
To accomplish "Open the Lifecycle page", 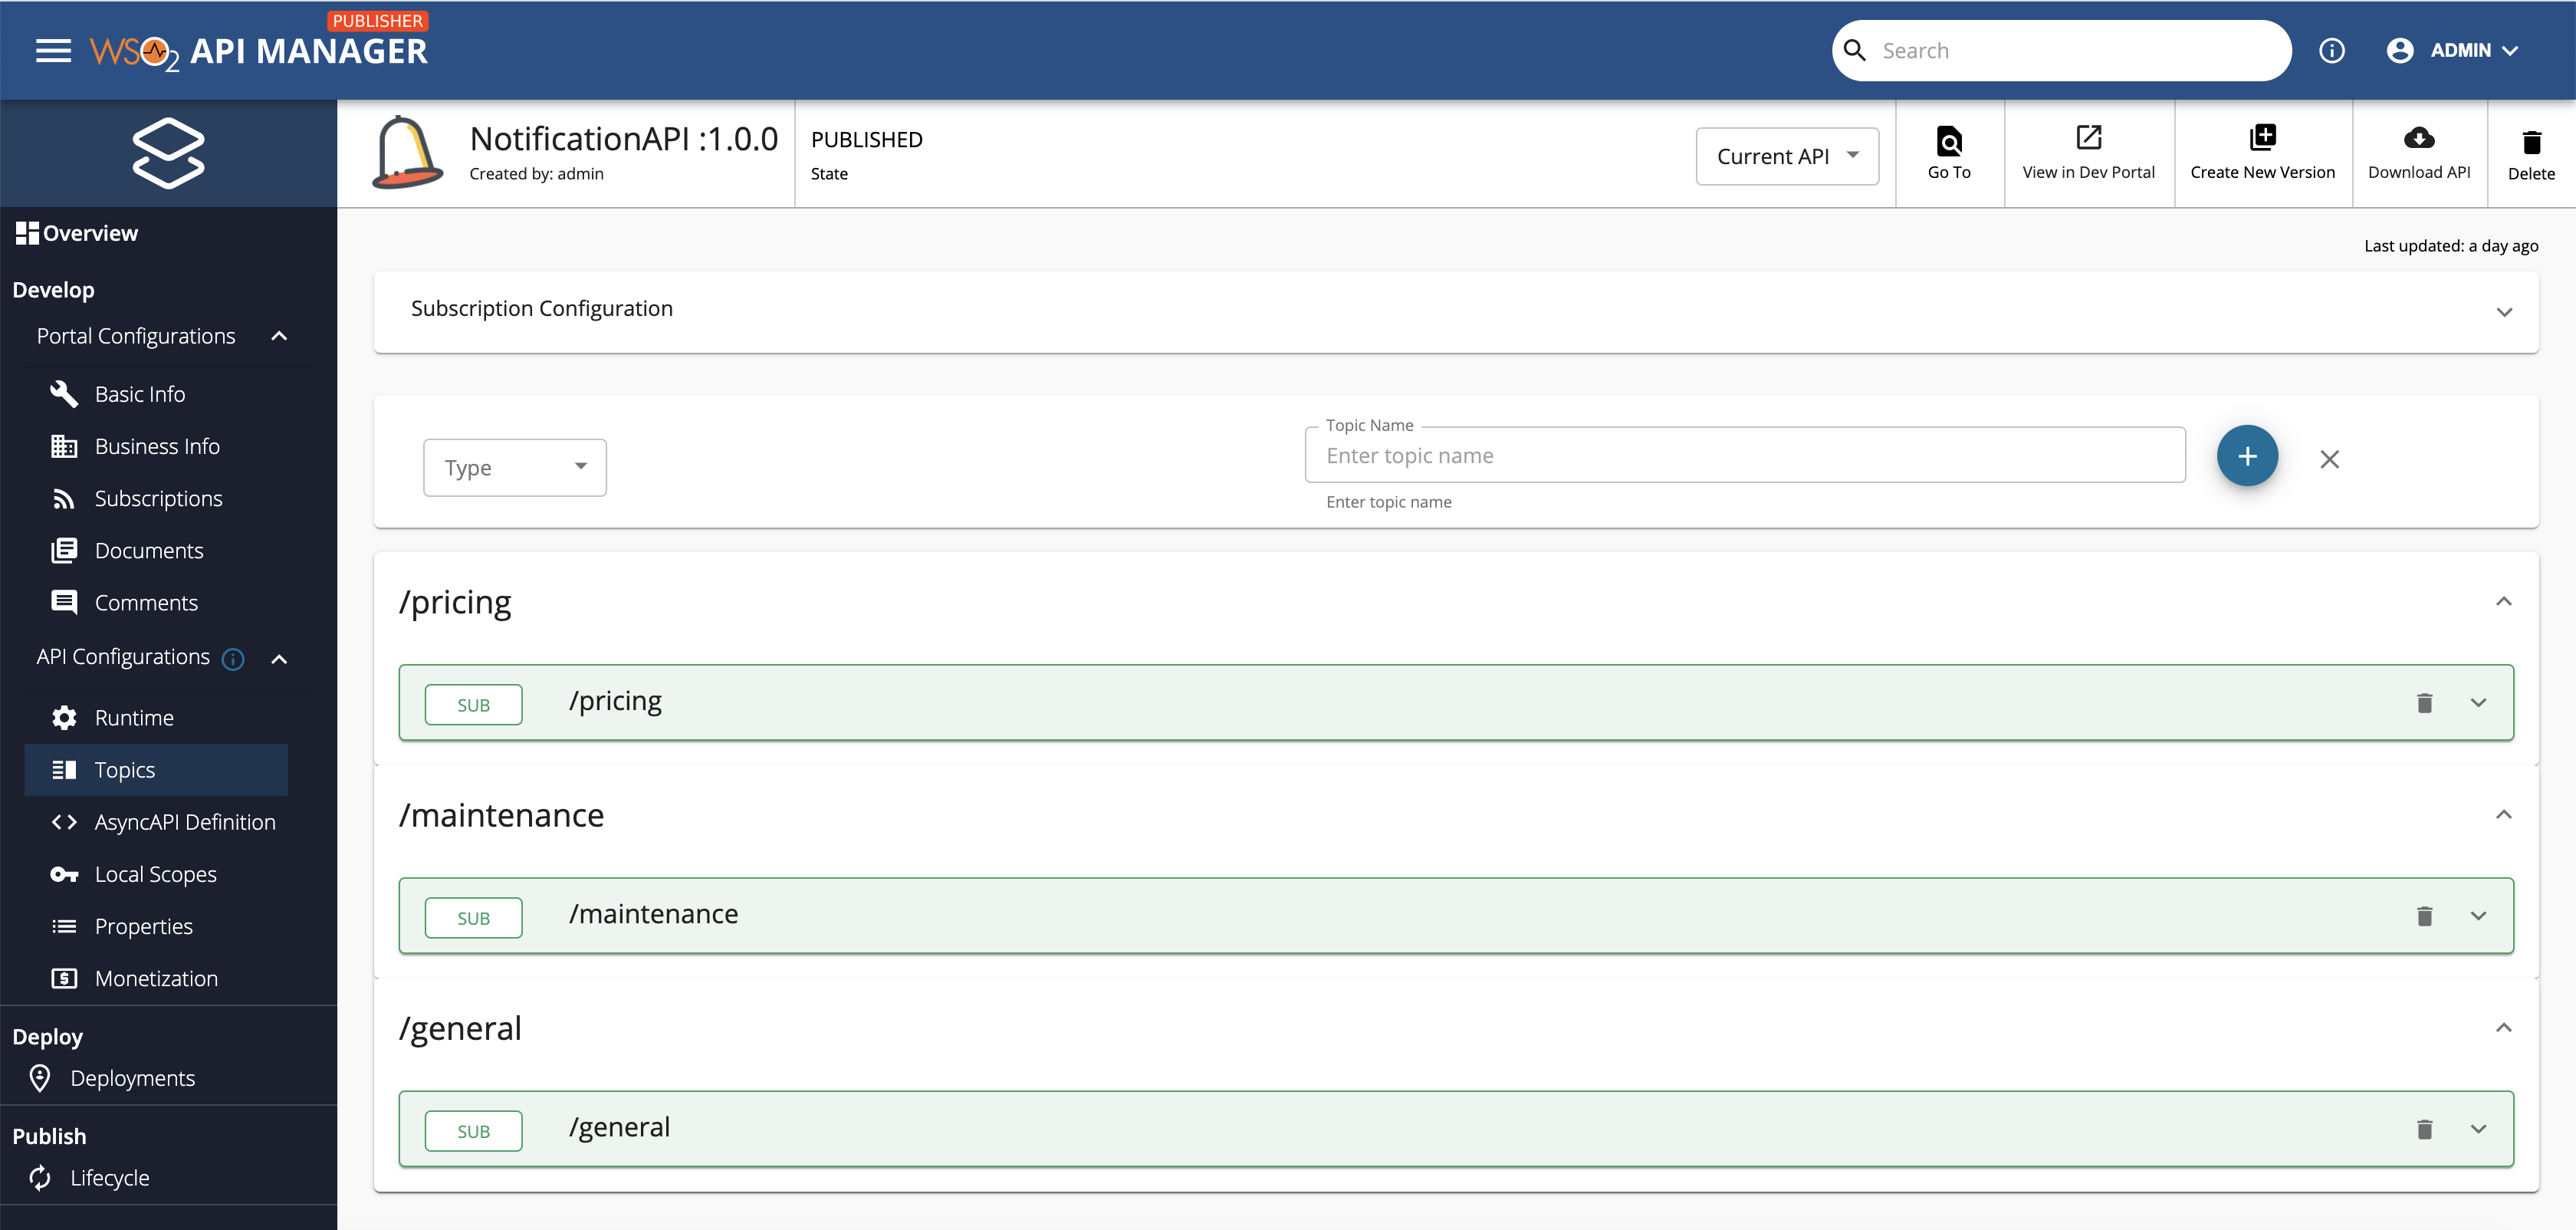I will pos(108,1177).
